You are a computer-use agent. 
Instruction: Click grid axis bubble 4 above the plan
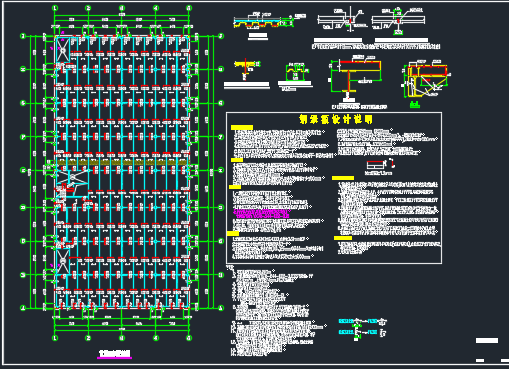tap(156, 8)
